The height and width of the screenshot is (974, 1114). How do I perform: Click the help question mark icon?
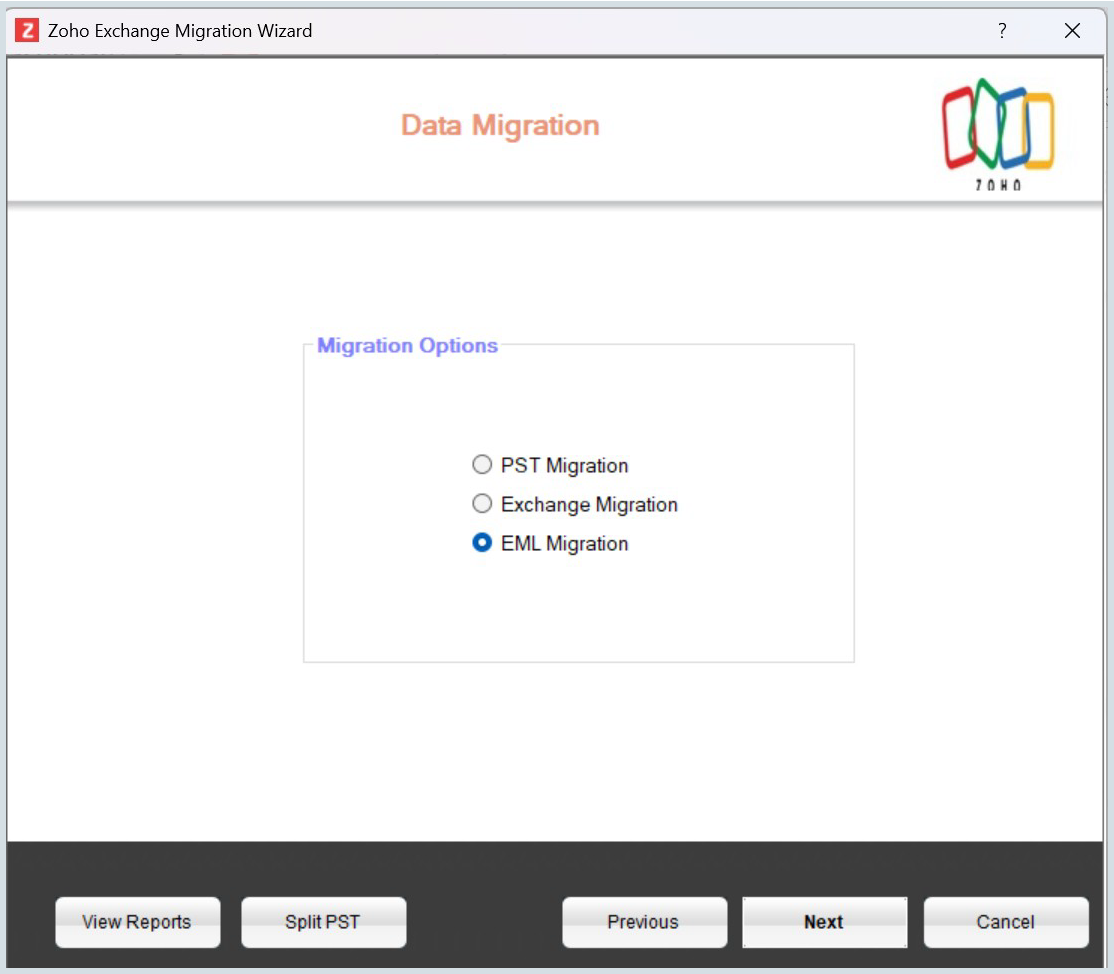[x=1002, y=31]
